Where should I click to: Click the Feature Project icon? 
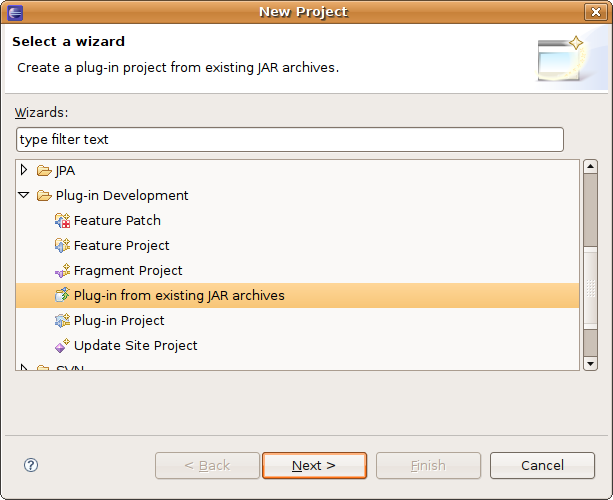62,246
